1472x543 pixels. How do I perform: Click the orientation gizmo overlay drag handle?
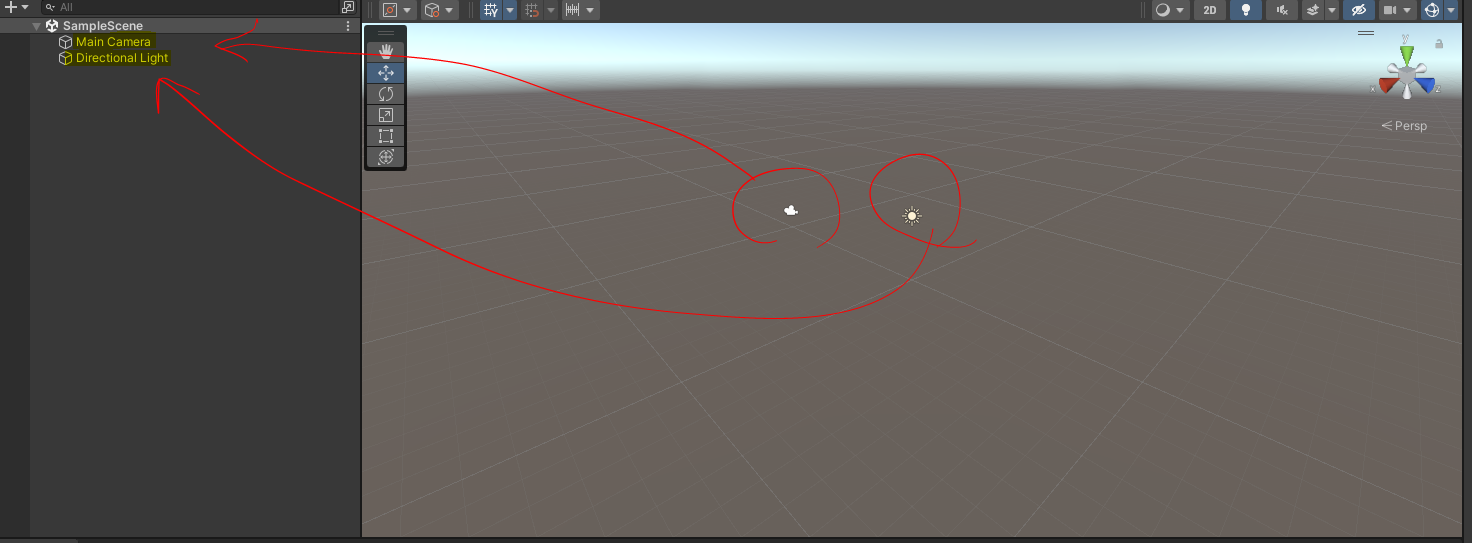1366,33
